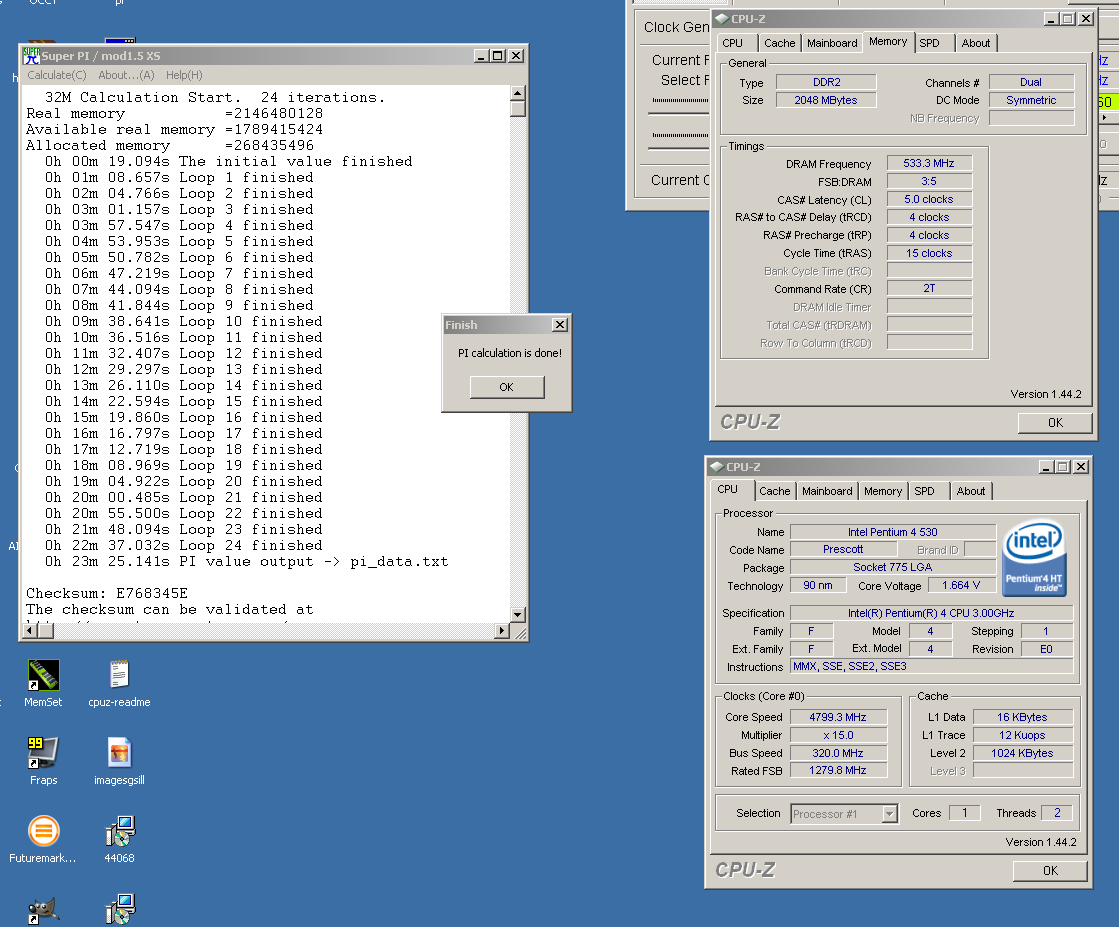
Task: Click the CPU-Z icon in CPU window title
Action: point(717,467)
